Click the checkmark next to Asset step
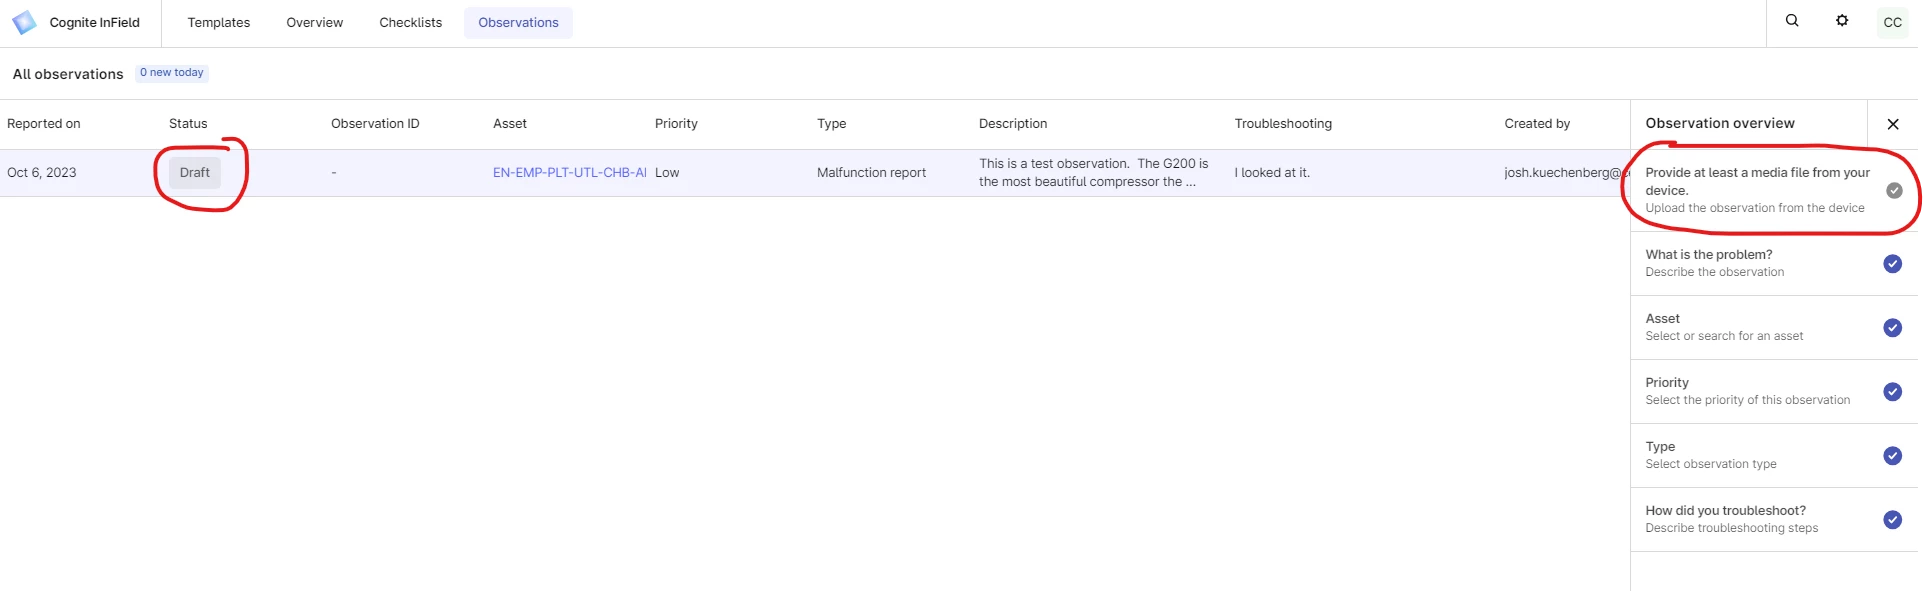The height and width of the screenshot is (591, 1923). [1892, 328]
